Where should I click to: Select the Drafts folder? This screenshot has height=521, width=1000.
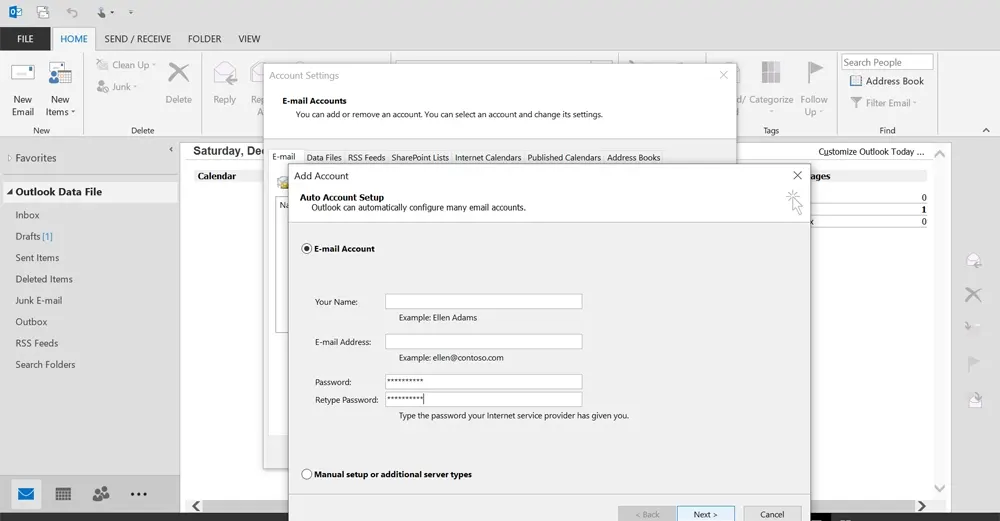[34, 237]
